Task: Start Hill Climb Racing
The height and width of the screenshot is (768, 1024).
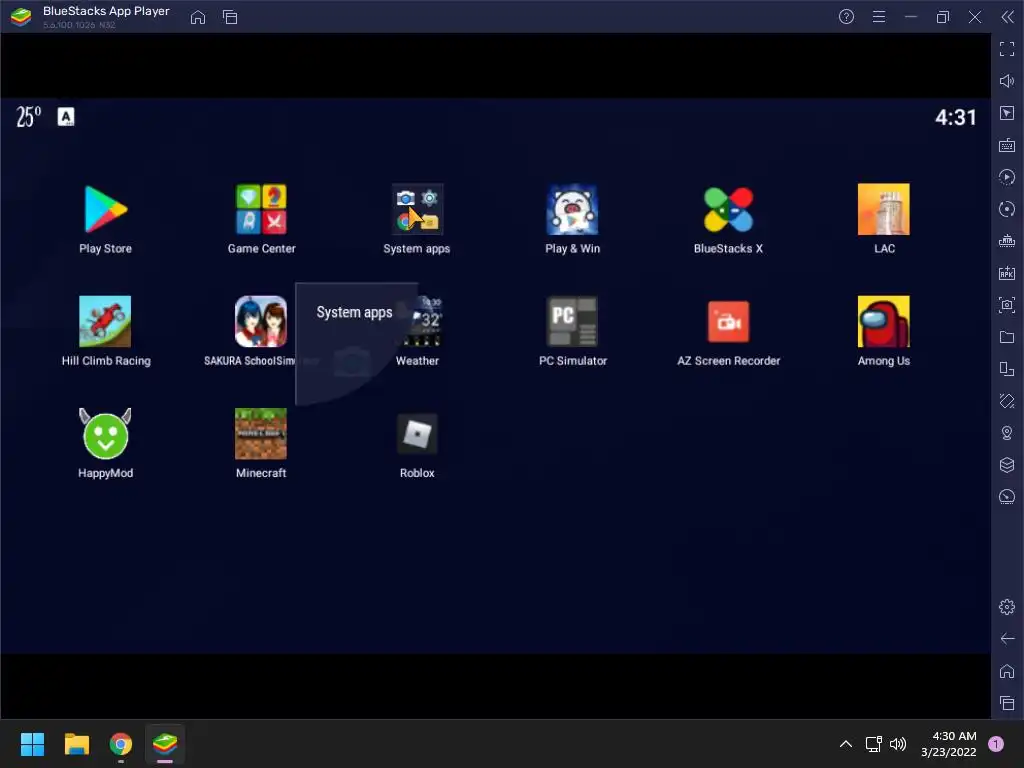Action: [x=105, y=321]
